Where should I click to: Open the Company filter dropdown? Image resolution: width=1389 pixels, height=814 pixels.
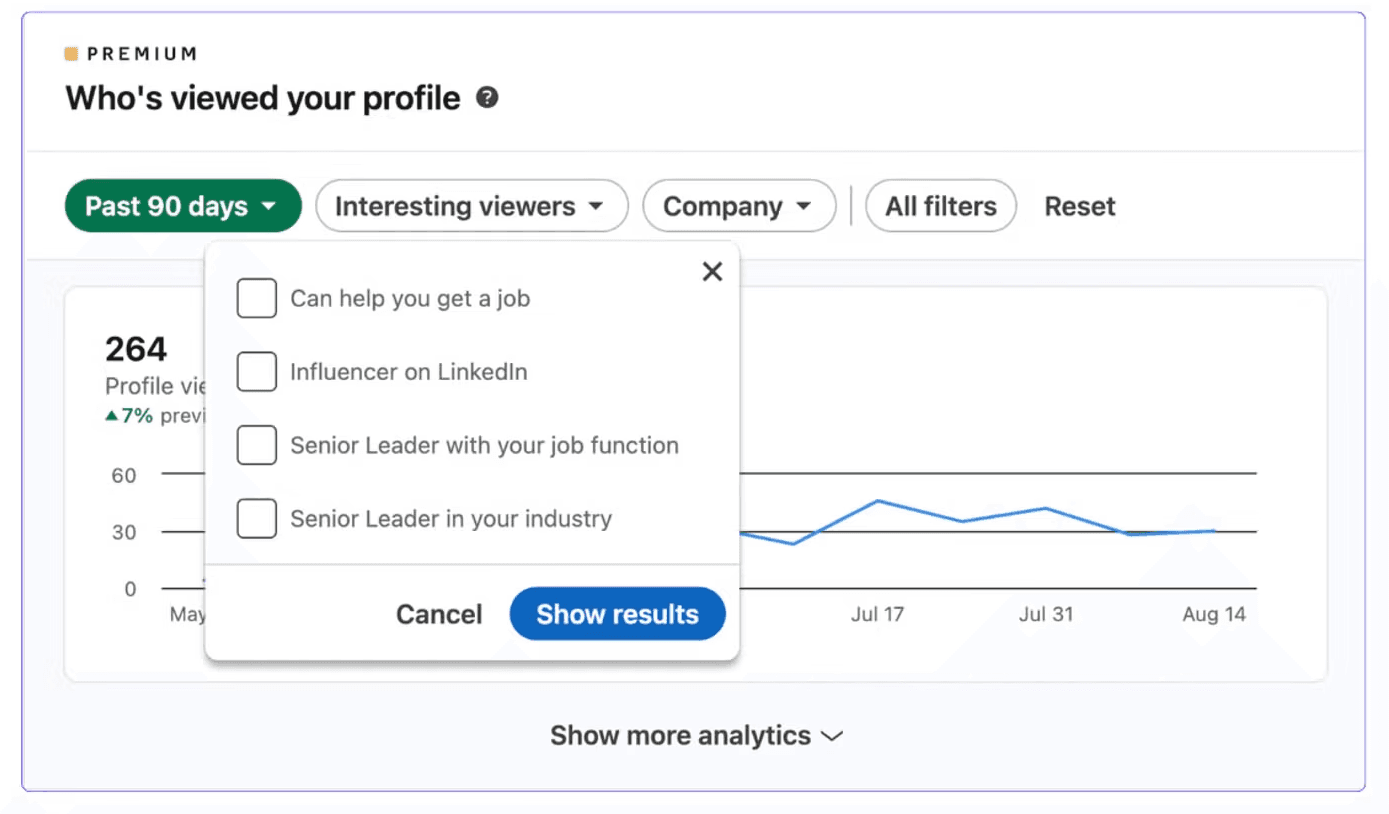[739, 206]
